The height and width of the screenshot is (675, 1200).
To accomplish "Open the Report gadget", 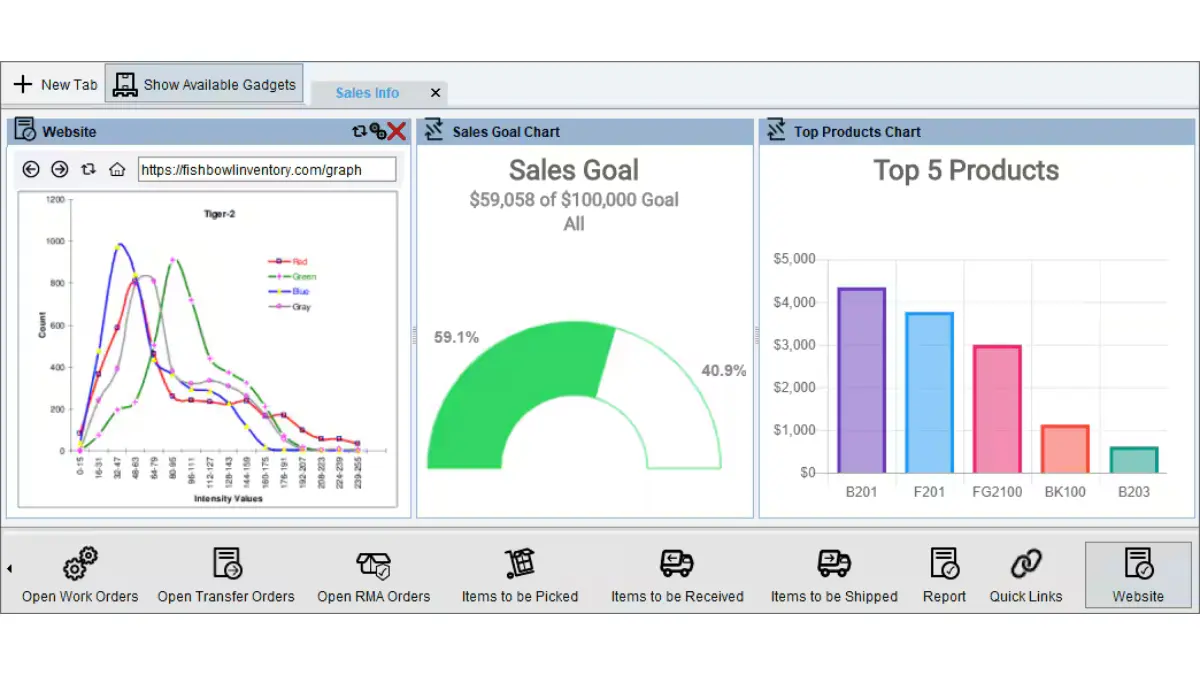I will tap(943, 575).
